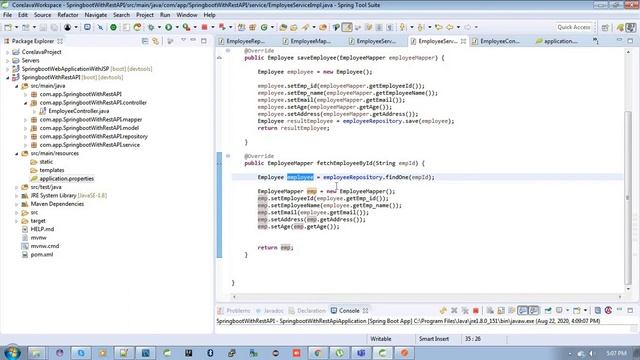
Task: Click the Windows Start button
Action: (11, 353)
